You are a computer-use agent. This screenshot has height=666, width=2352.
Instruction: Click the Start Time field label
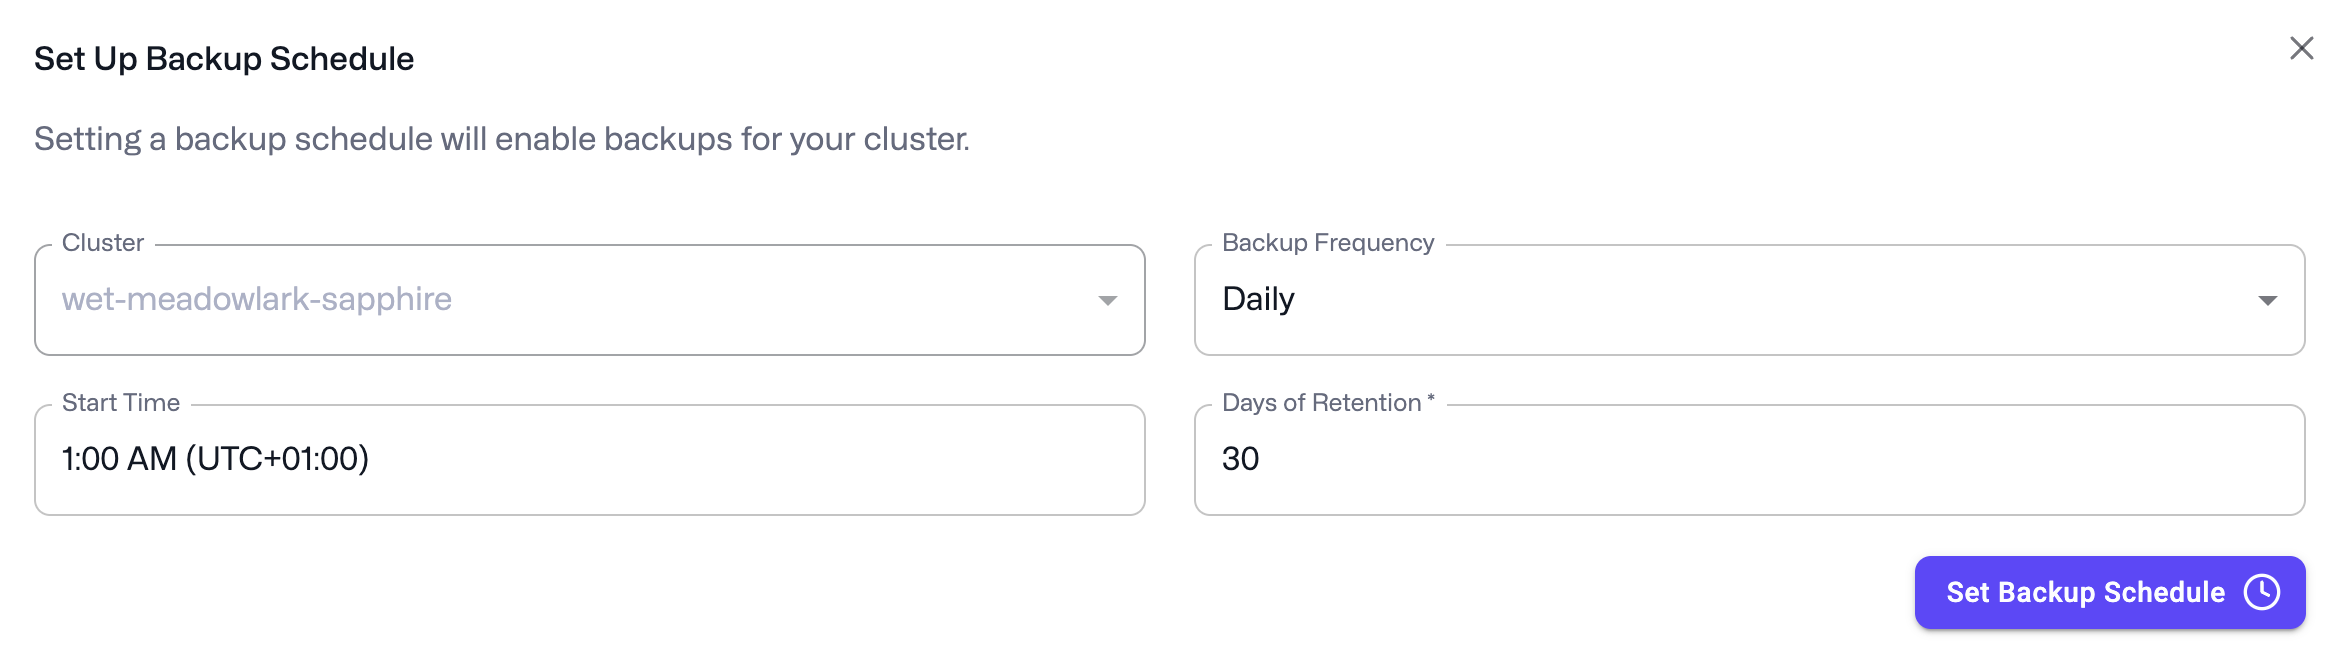121,402
